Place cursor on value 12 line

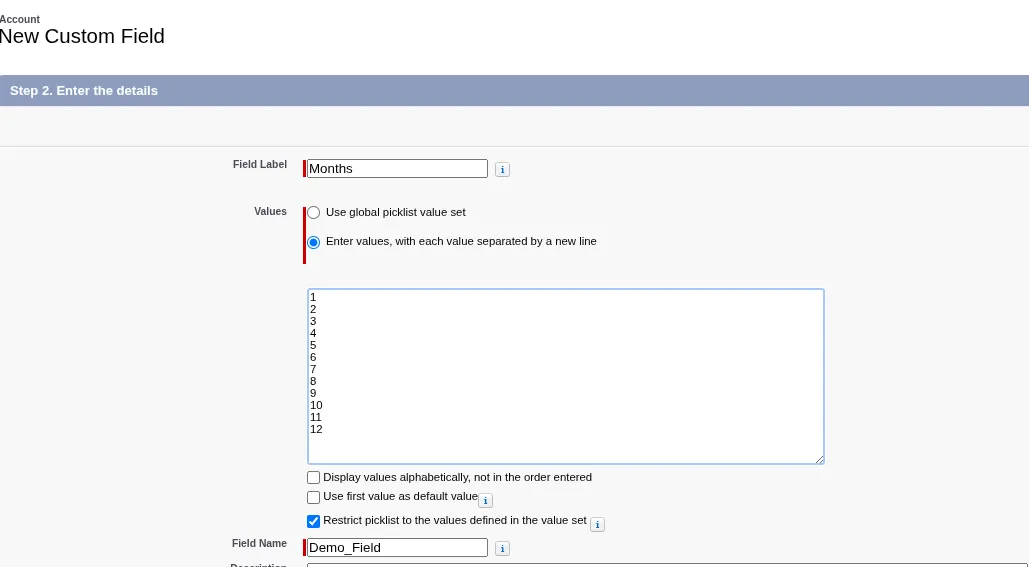317,429
